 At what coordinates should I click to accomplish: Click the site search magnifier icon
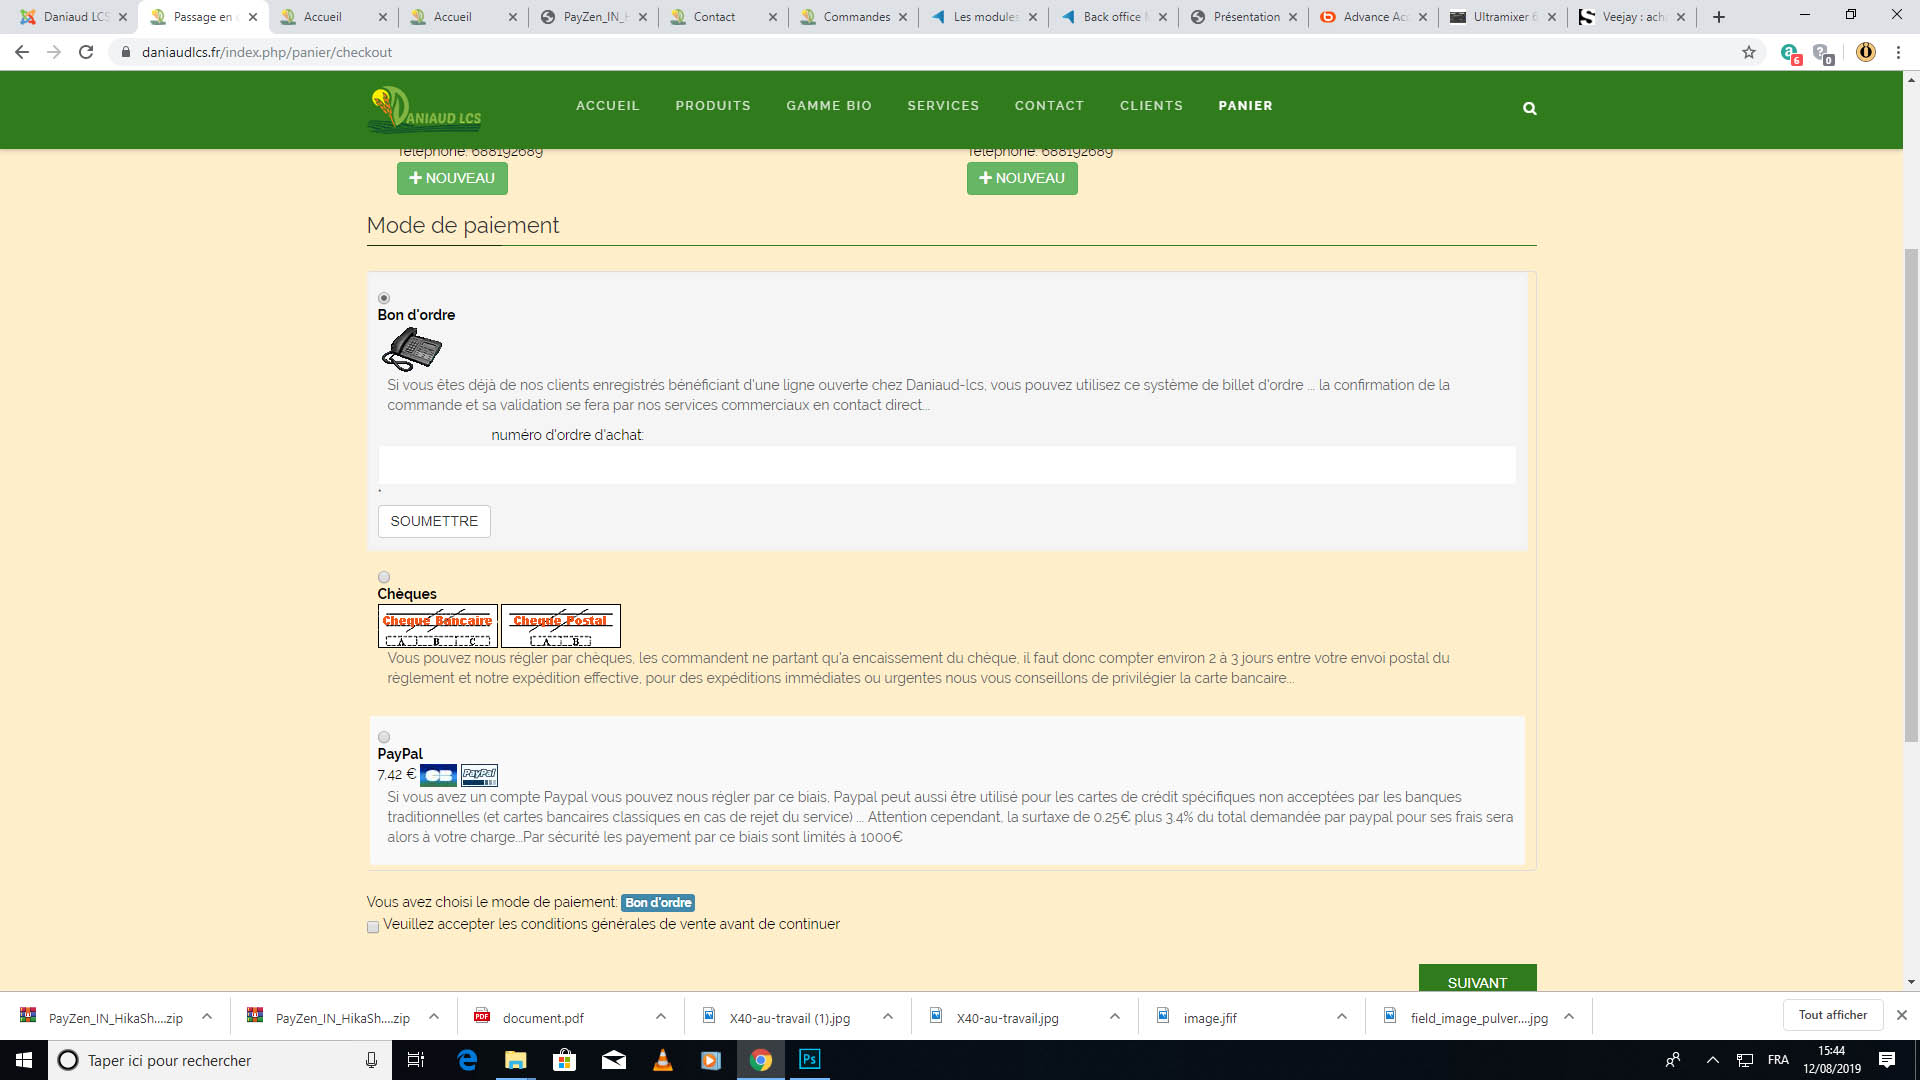coord(1529,108)
